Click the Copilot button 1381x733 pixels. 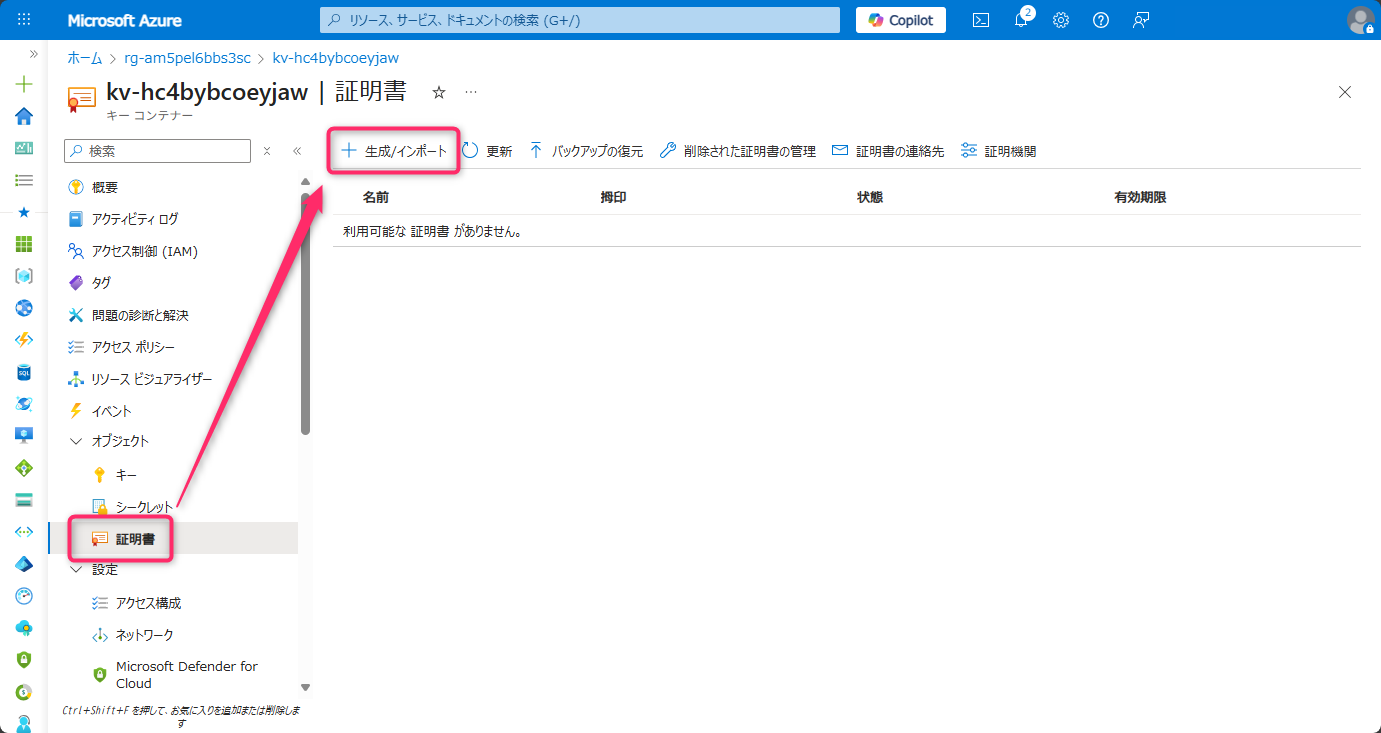(900, 20)
